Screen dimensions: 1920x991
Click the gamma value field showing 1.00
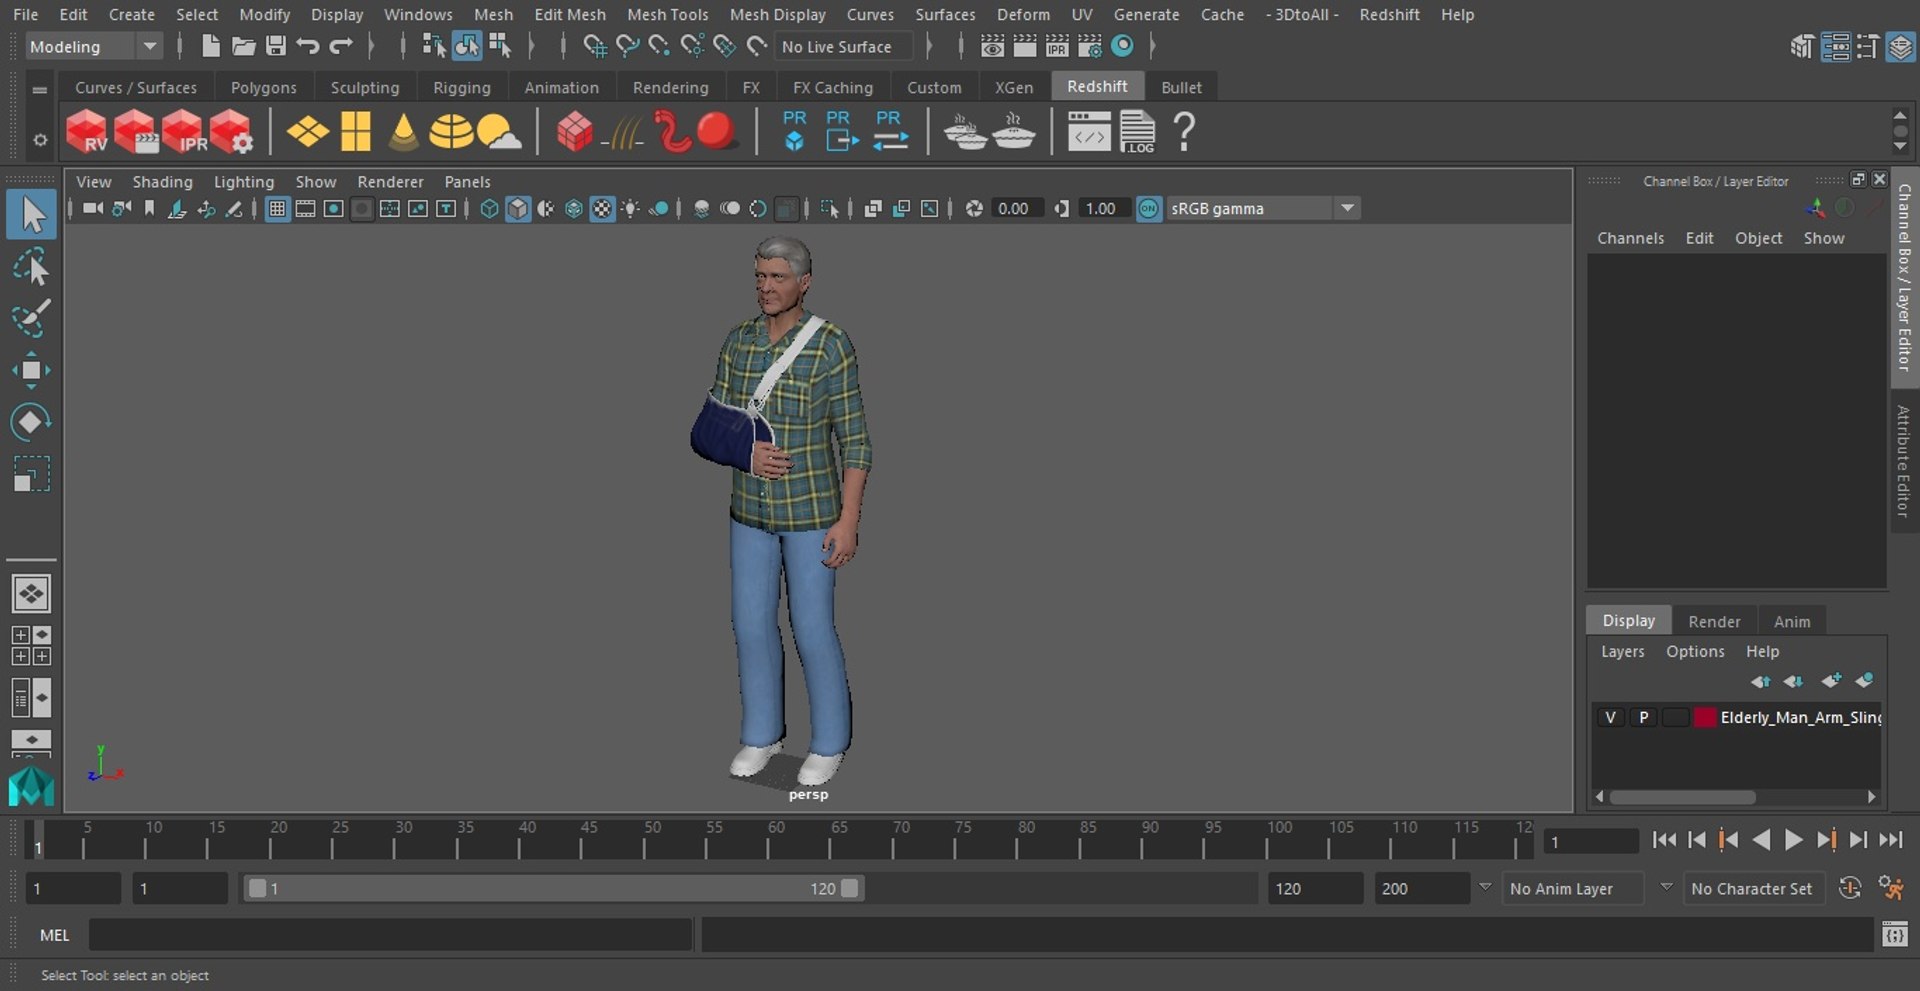pos(1104,208)
